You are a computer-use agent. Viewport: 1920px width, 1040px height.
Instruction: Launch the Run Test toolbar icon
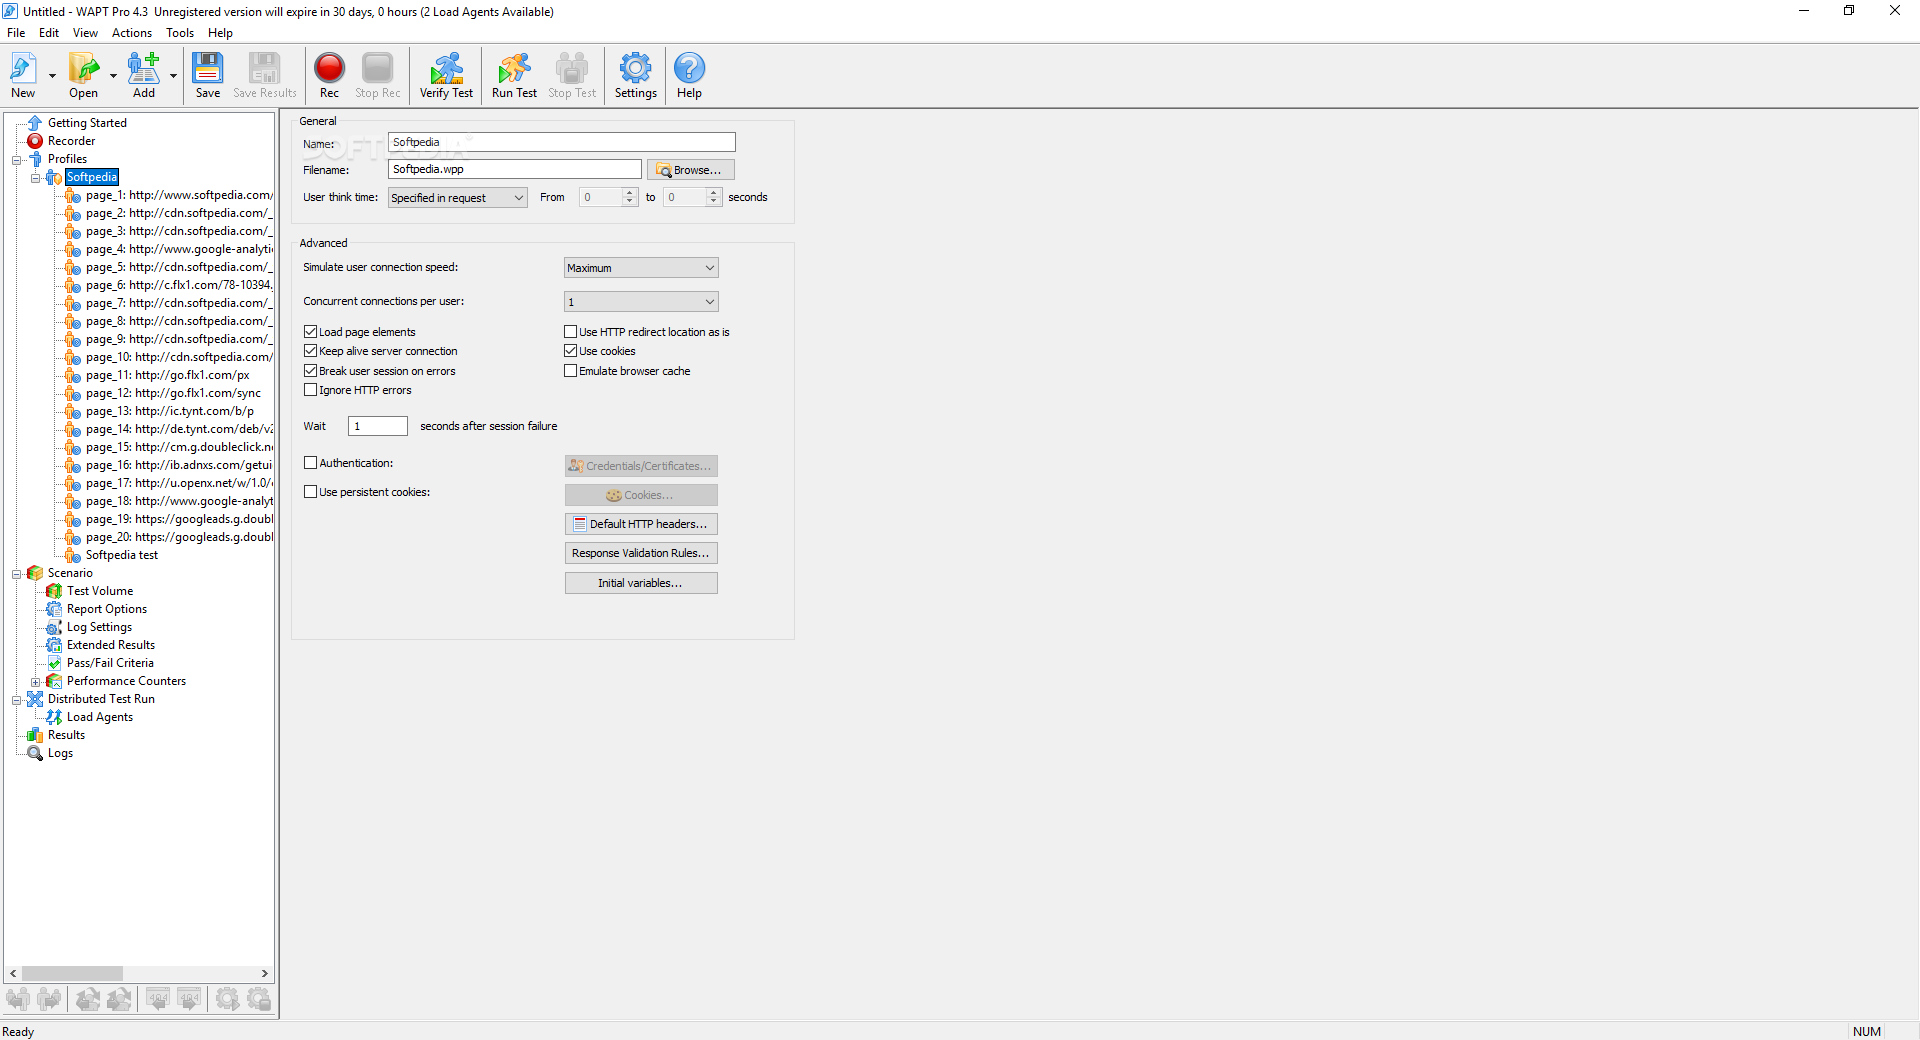coord(514,75)
